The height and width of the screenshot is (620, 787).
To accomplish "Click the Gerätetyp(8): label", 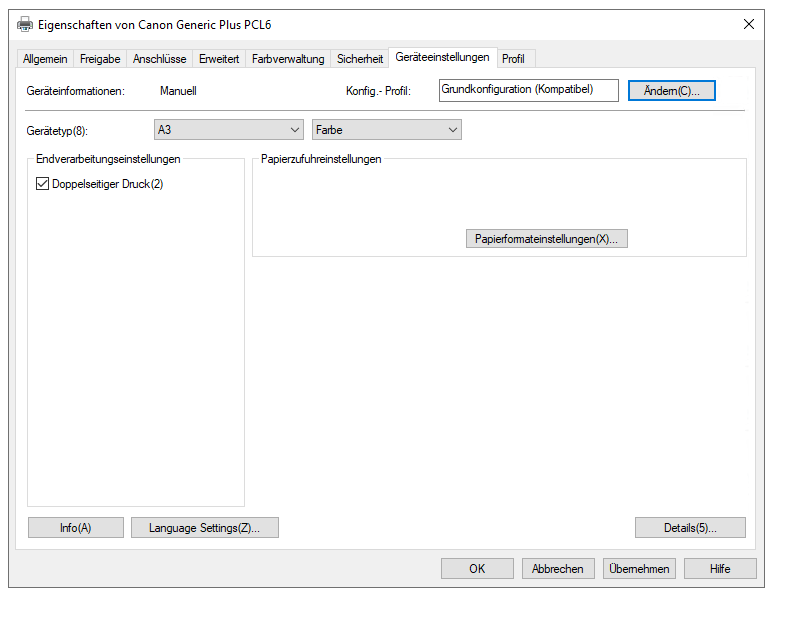I will pyautogui.click(x=57, y=131).
